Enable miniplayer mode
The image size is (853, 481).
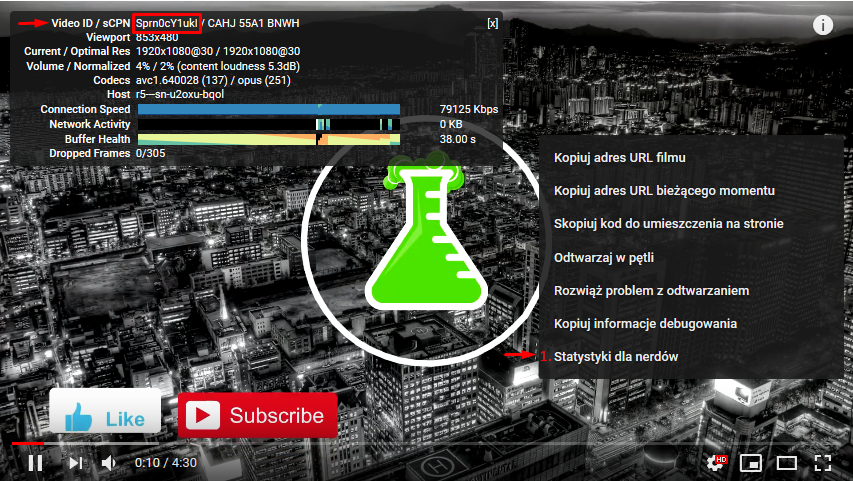[x=751, y=463]
